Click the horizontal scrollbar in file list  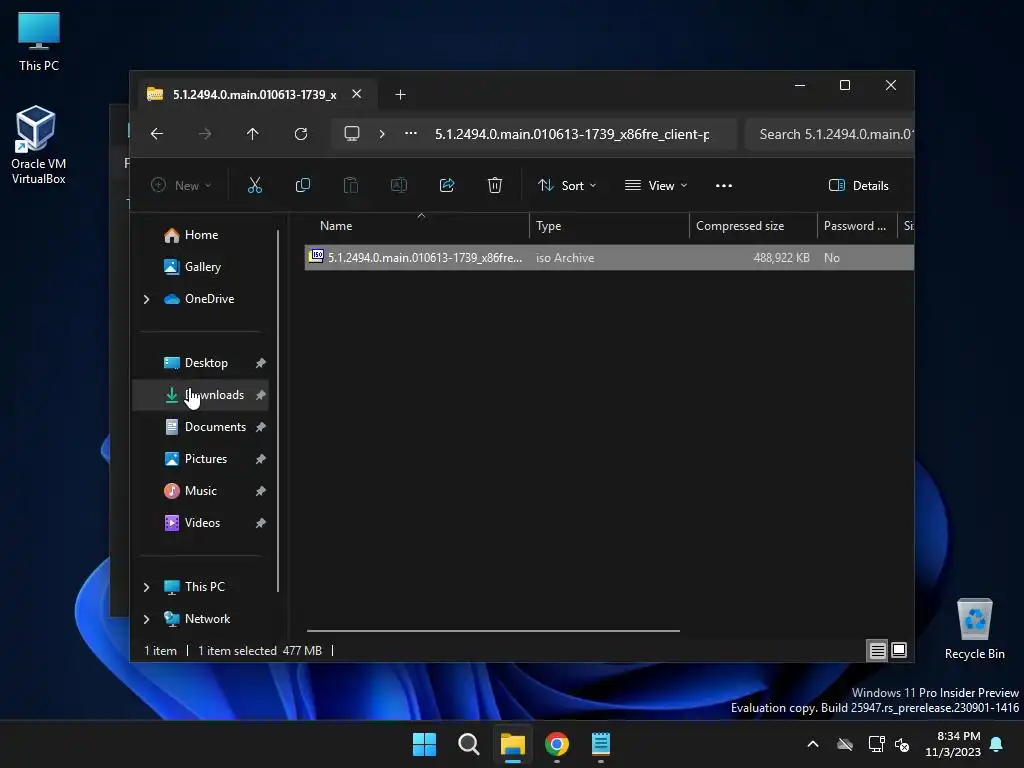tap(493, 631)
